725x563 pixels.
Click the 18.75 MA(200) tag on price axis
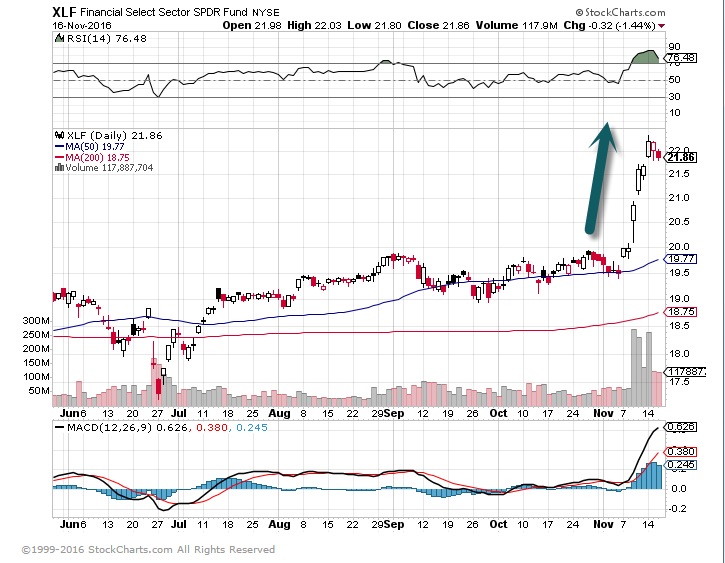680,312
